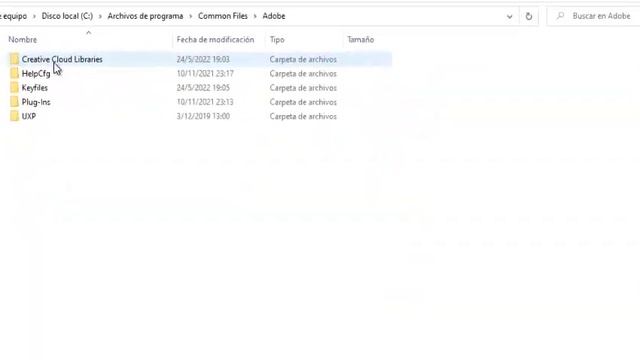Click date 10/11/2021 23:13 cell
The image size is (640, 360).
click(x=205, y=102)
